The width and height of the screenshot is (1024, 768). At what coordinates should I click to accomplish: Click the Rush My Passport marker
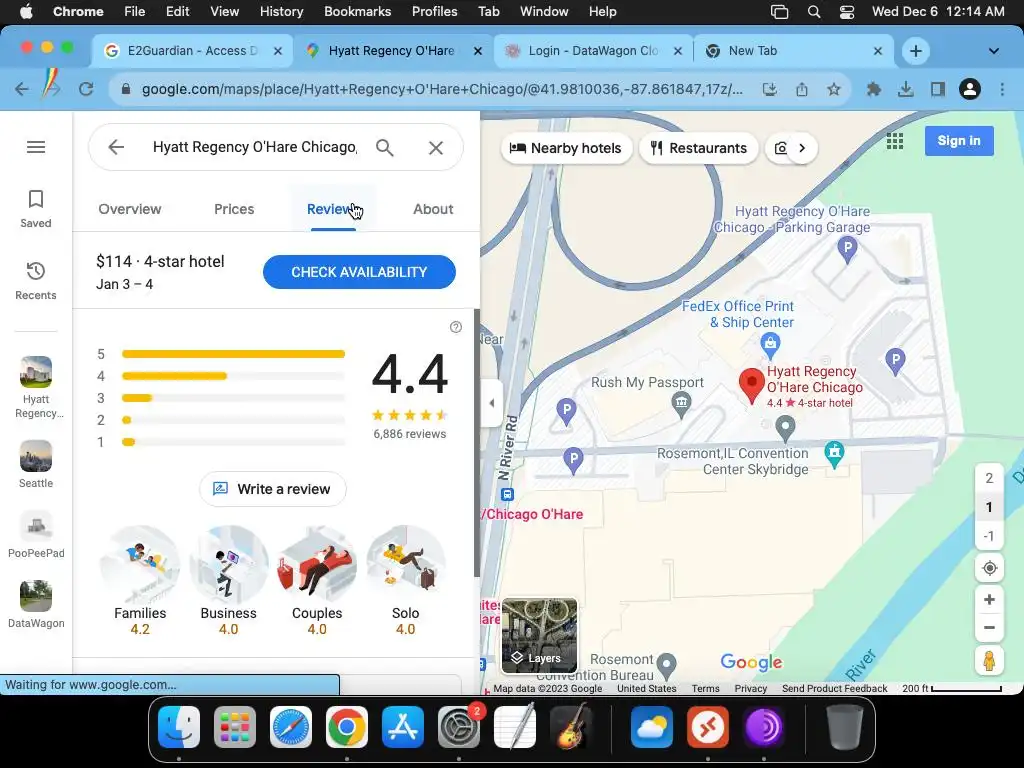[x=682, y=404]
